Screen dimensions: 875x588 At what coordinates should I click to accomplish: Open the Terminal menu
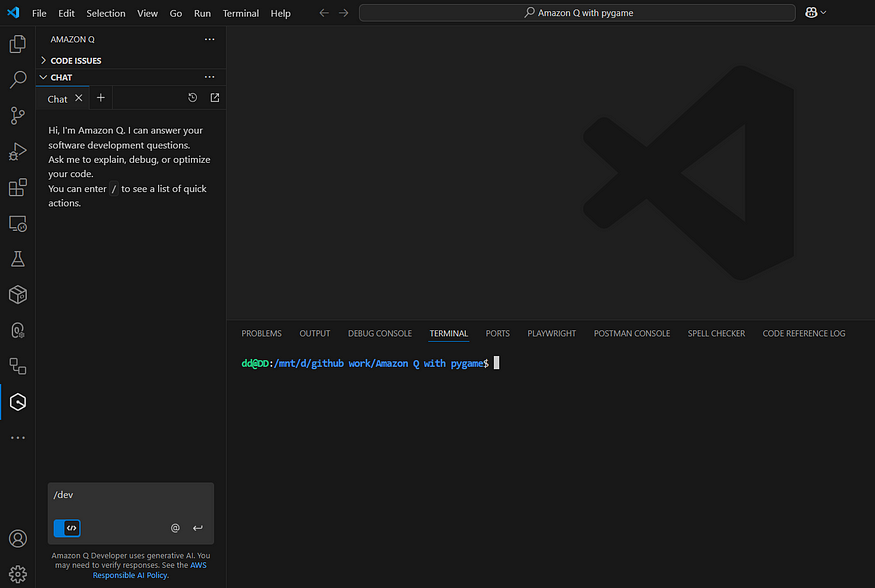point(241,13)
